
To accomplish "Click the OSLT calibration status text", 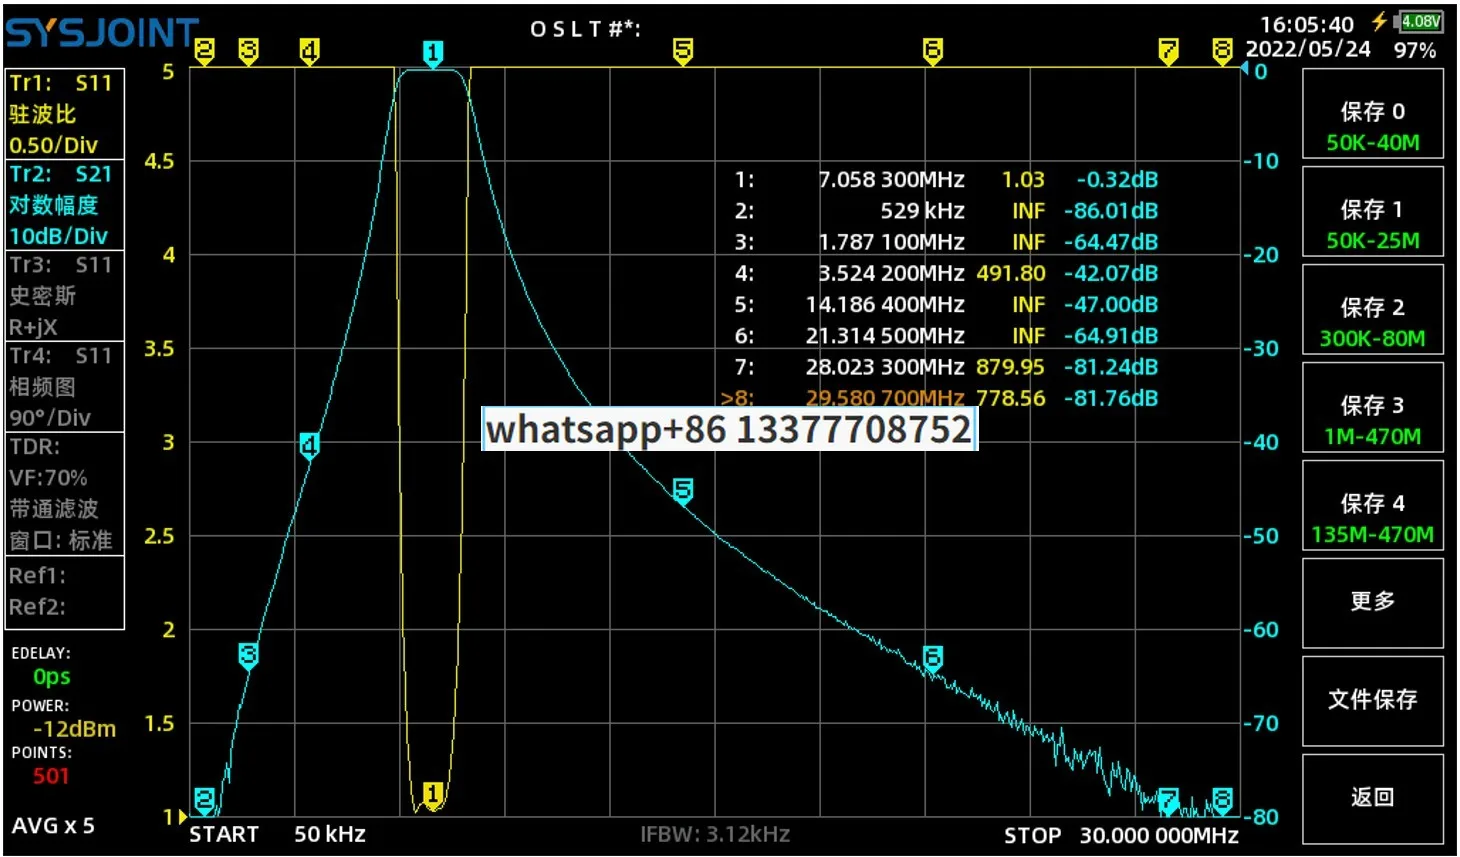I will 585,29.
